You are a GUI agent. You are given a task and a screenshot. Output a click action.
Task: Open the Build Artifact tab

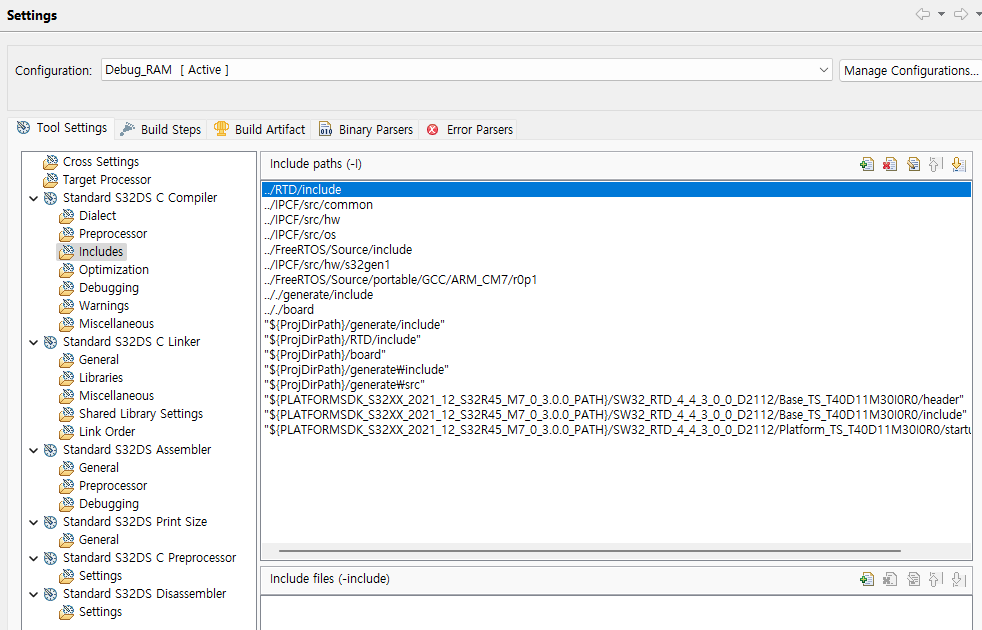point(259,130)
